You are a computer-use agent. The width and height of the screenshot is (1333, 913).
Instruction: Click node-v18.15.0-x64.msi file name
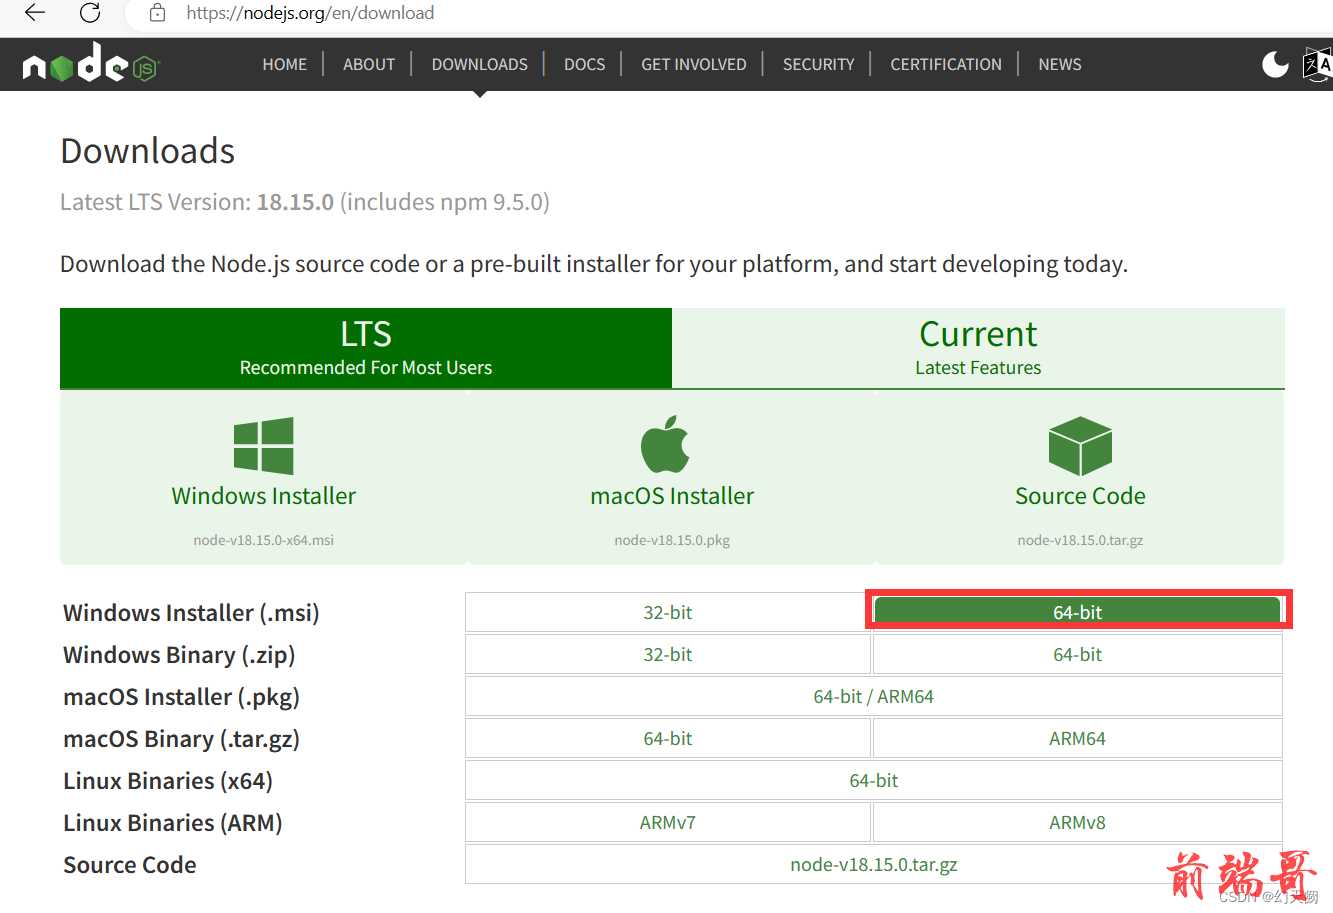(264, 540)
